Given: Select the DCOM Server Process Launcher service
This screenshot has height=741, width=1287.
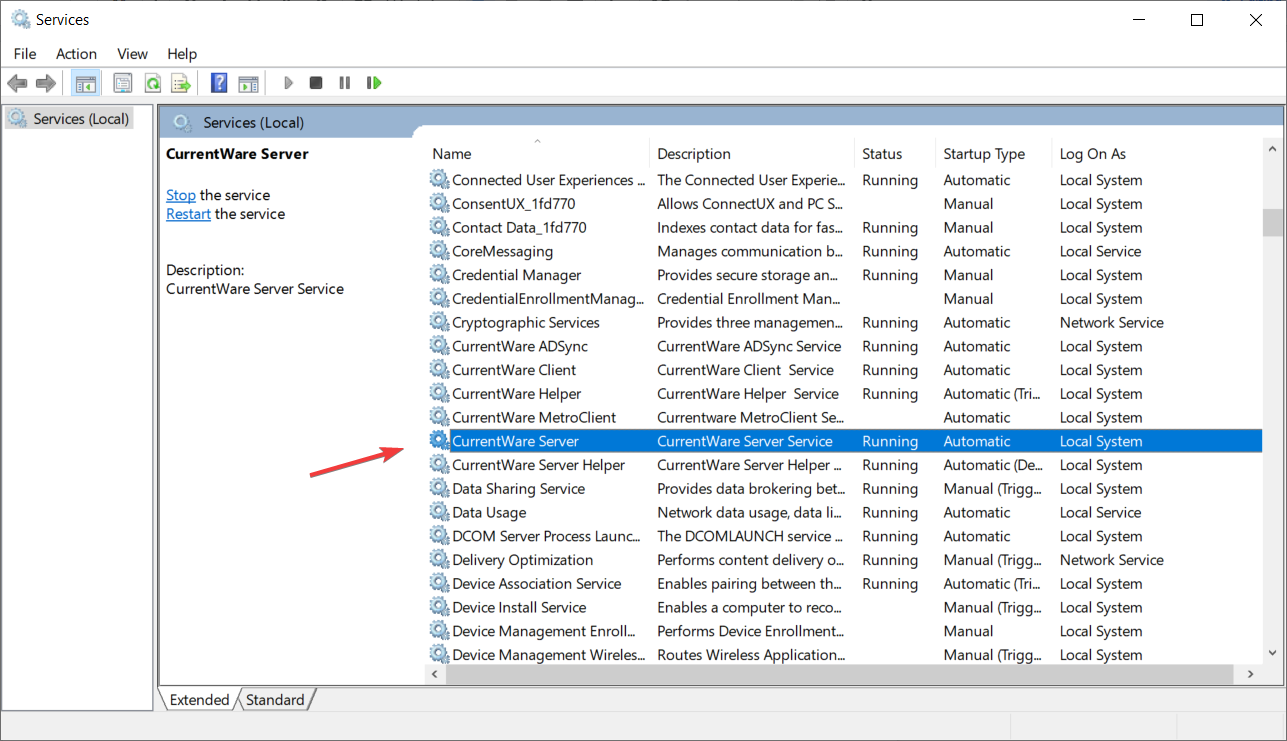Looking at the screenshot, I should [845, 536].
